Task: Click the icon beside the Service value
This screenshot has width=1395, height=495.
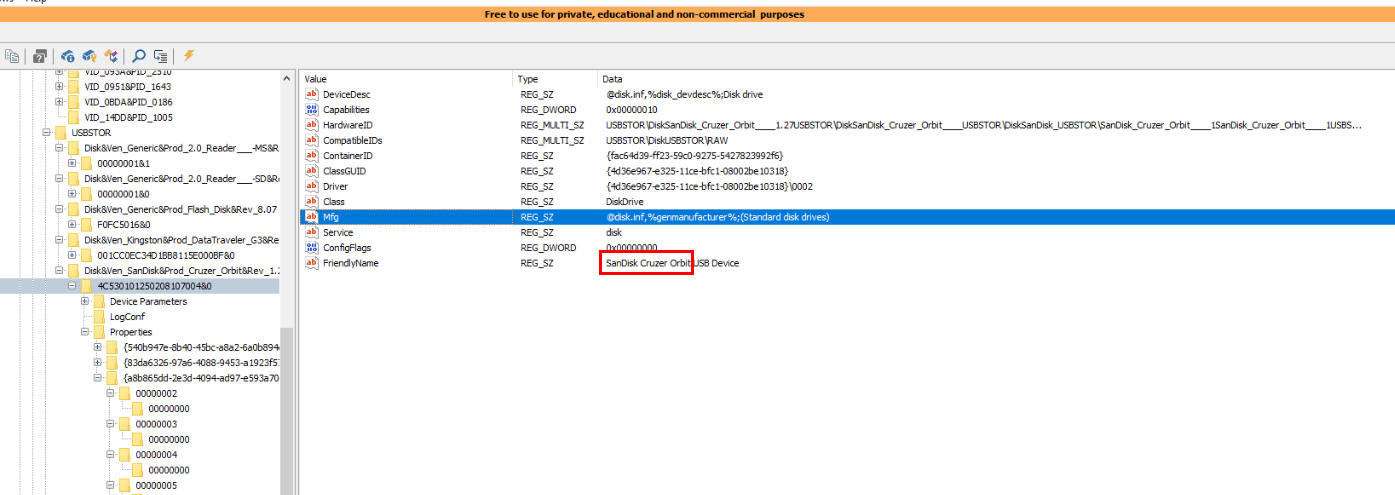Action: click(311, 233)
